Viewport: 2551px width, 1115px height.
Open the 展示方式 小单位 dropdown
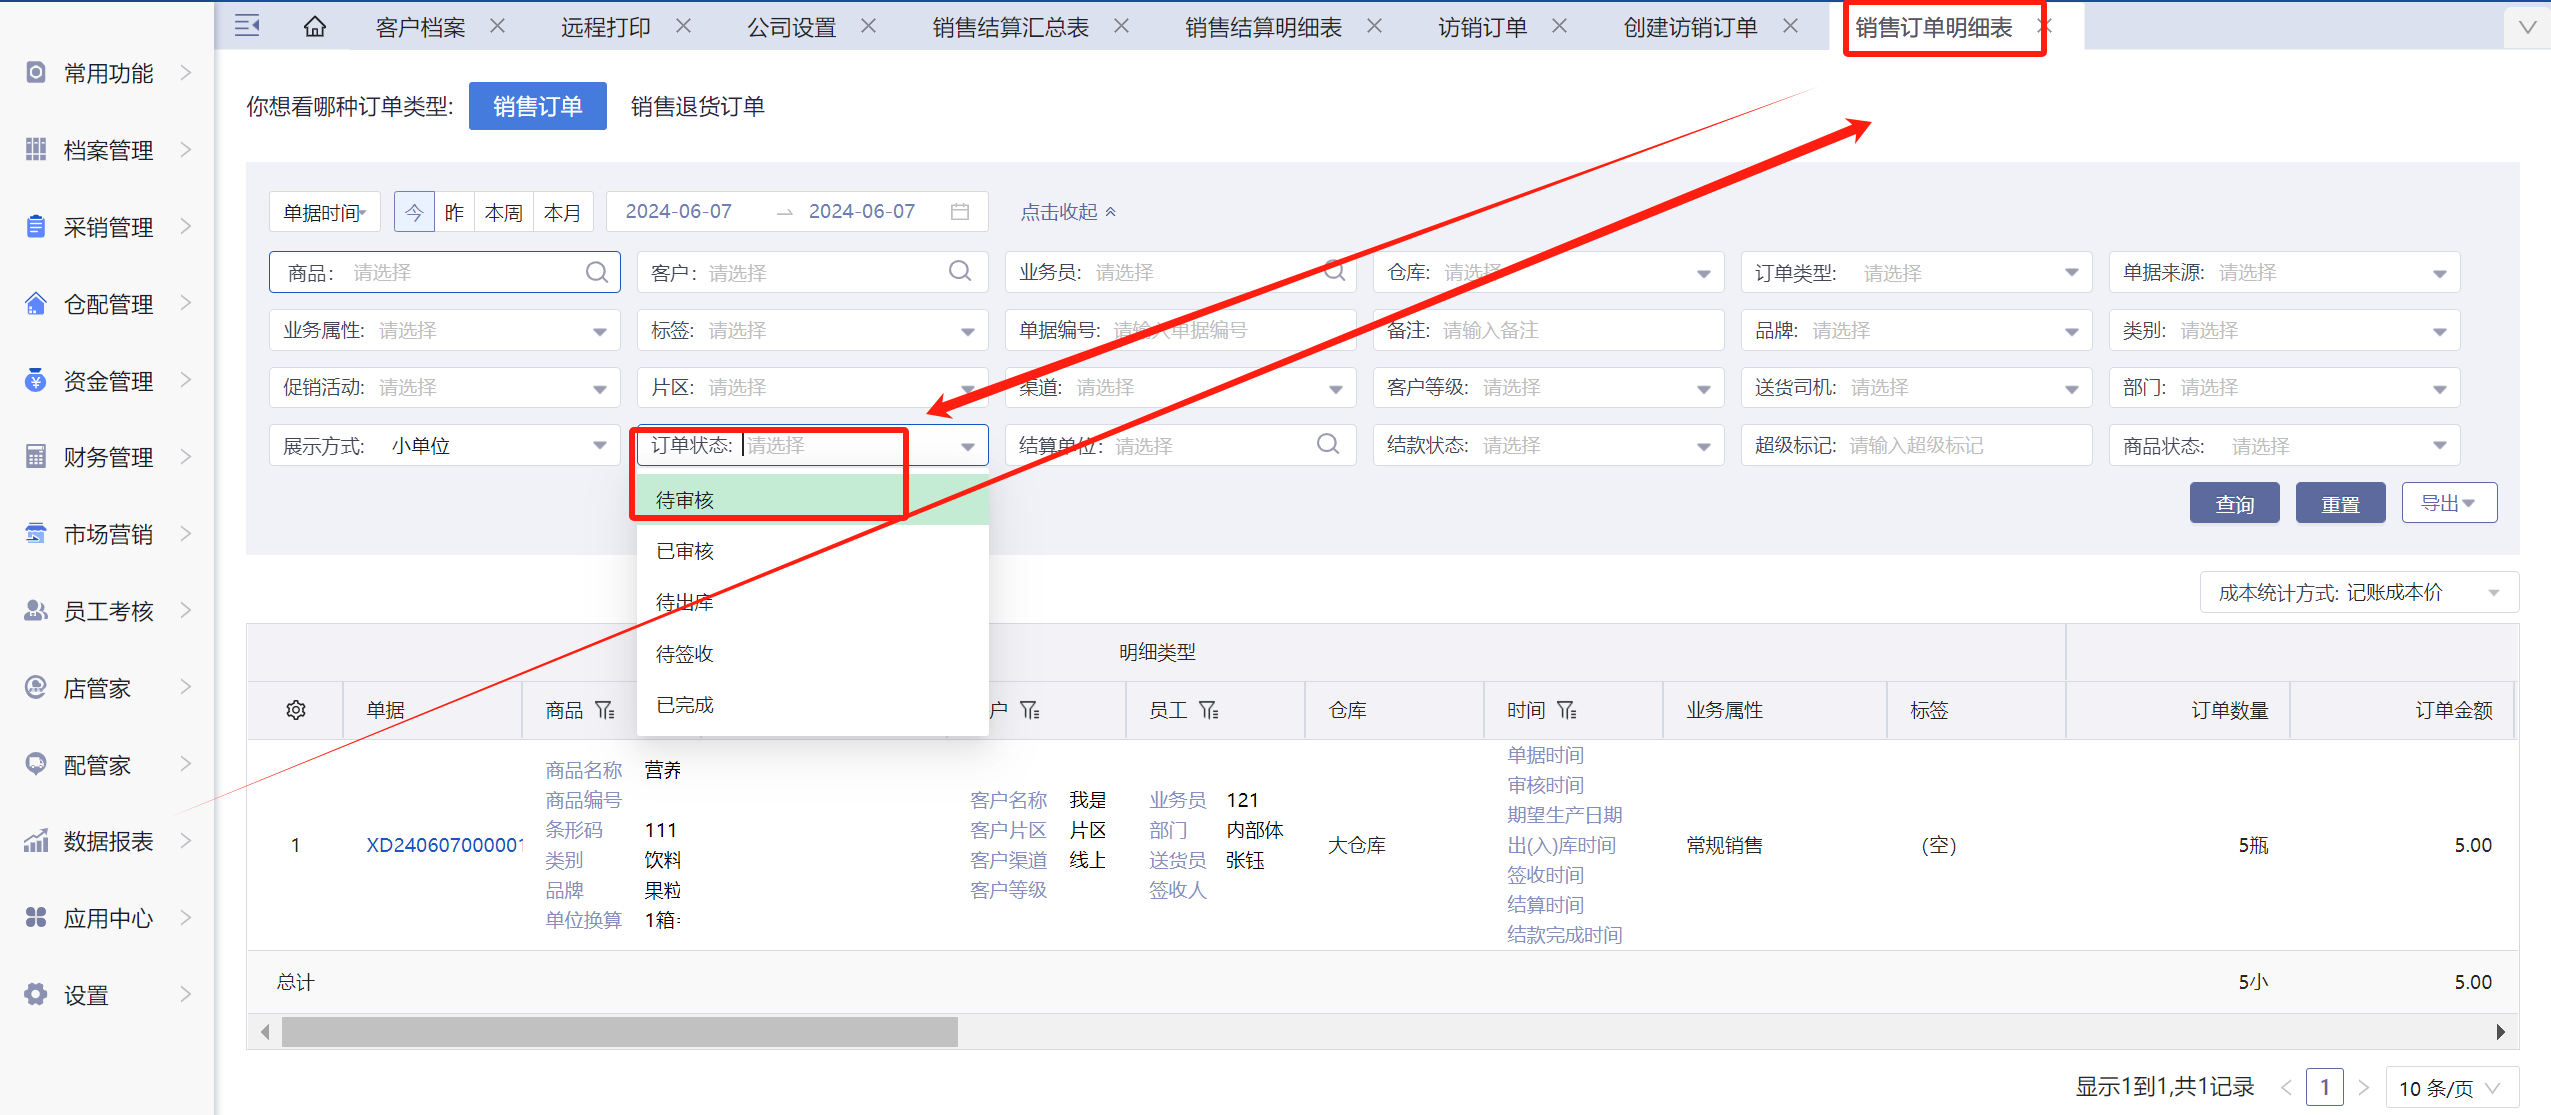[x=445, y=445]
